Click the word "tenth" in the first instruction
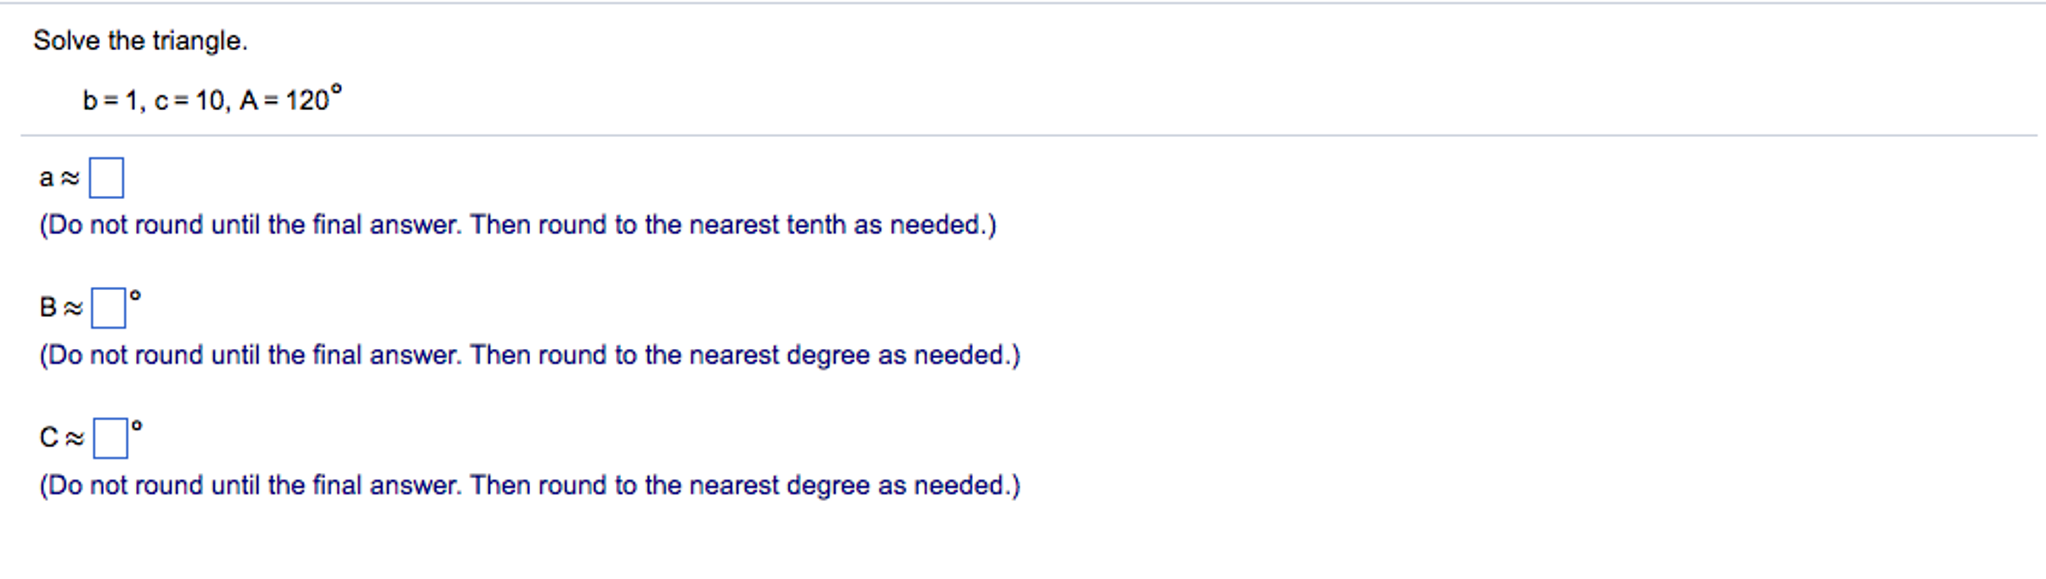This screenshot has height=579, width=2046. (x=815, y=225)
